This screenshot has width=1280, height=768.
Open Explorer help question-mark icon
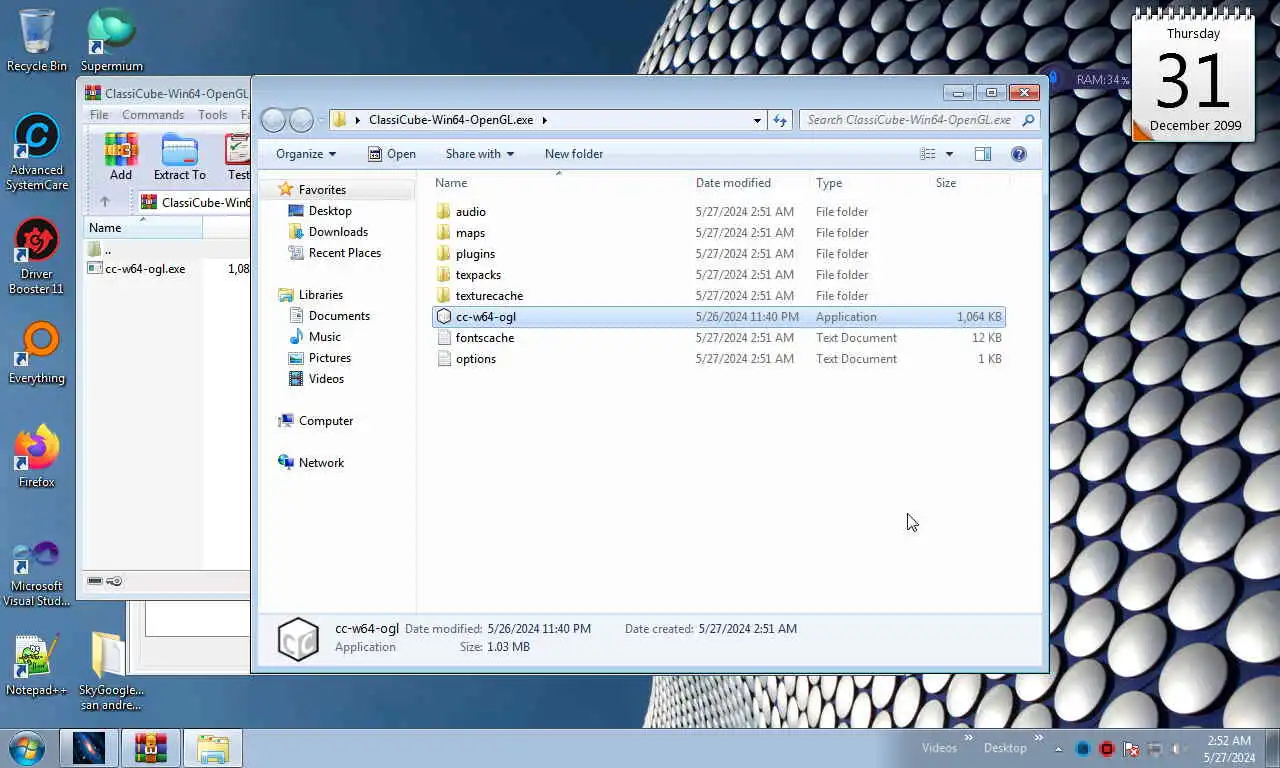1019,154
